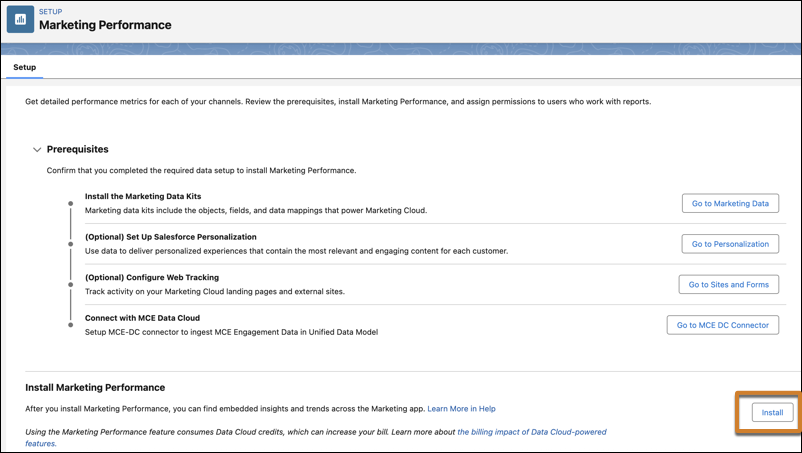The width and height of the screenshot is (802, 453).
Task: Select 'Install the Marketing Data Kits' step title
Action: 143,196
